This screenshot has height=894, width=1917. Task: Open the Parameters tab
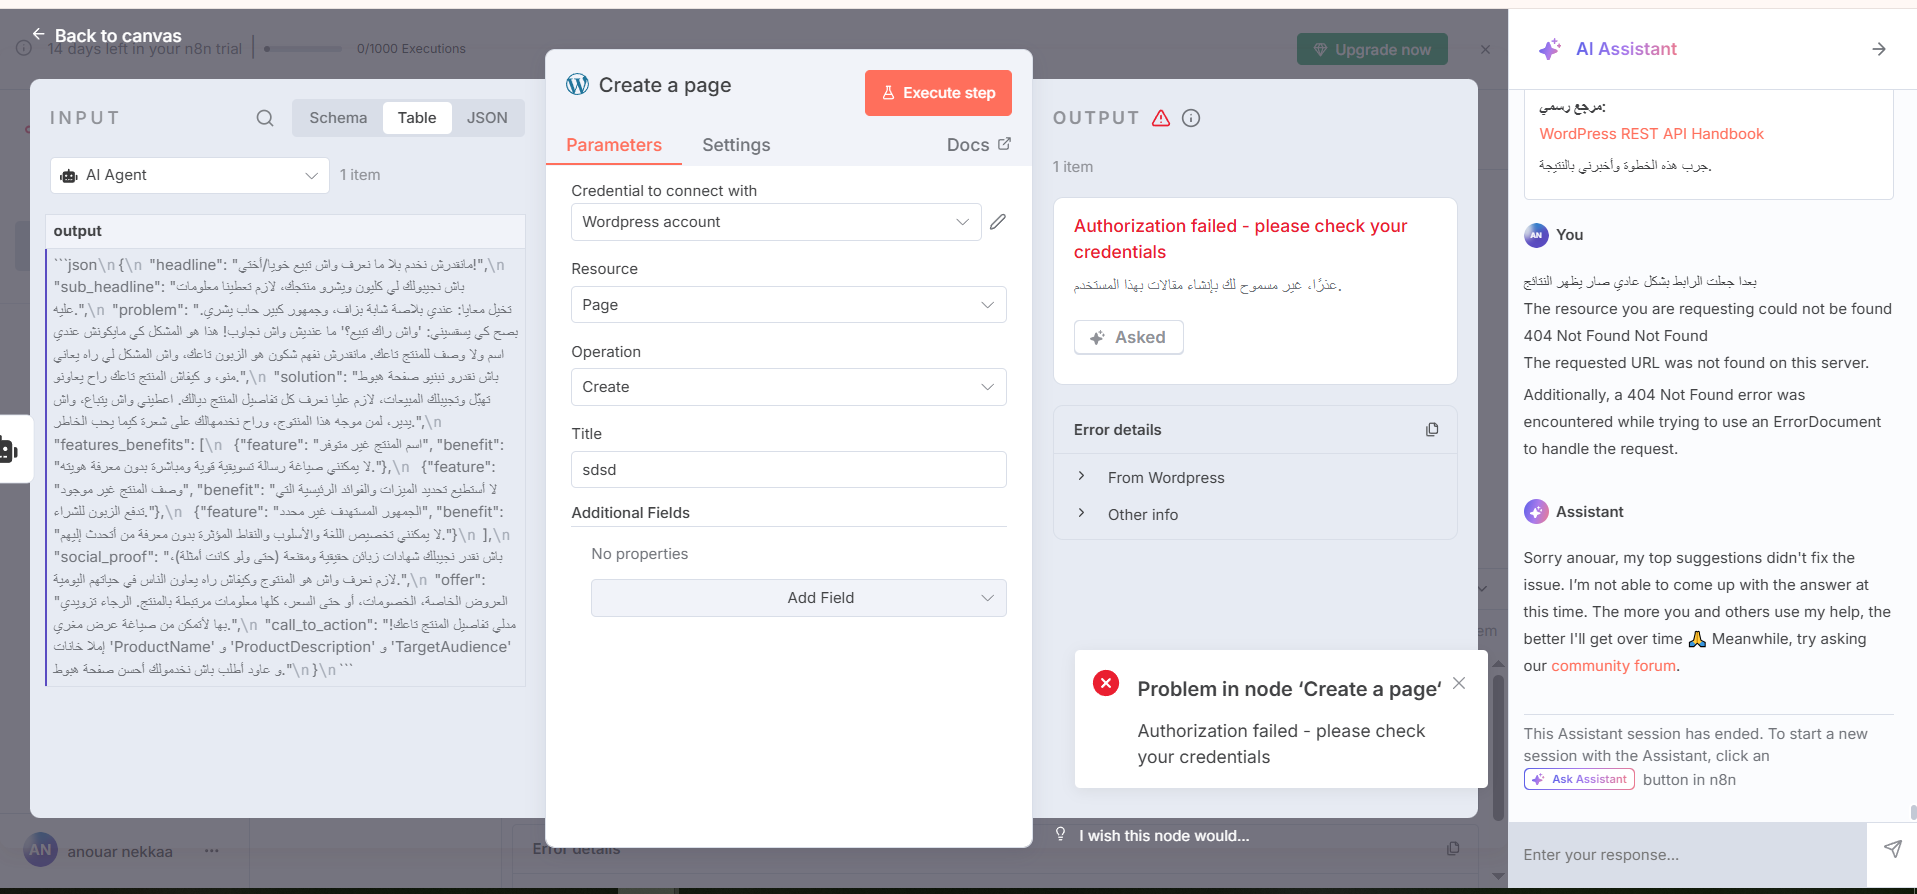coord(614,145)
